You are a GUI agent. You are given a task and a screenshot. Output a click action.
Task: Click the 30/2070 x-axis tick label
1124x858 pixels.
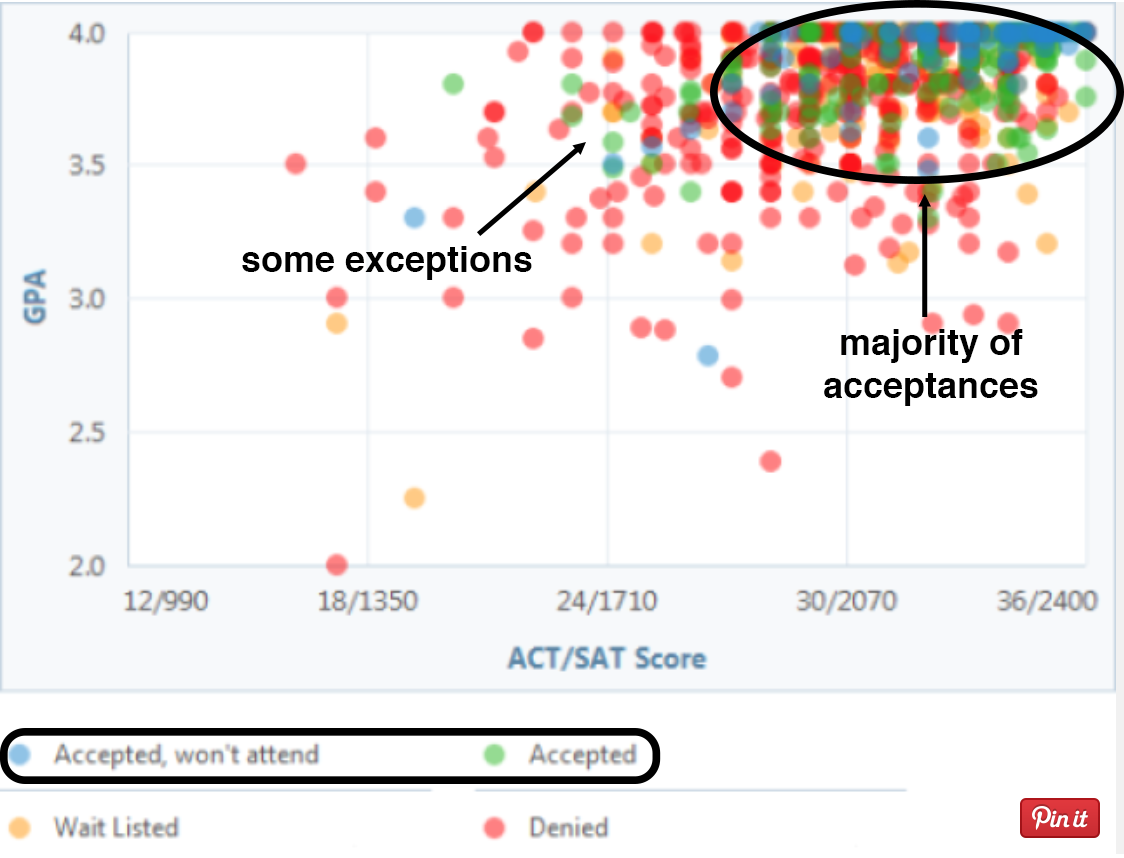pyautogui.click(x=846, y=601)
